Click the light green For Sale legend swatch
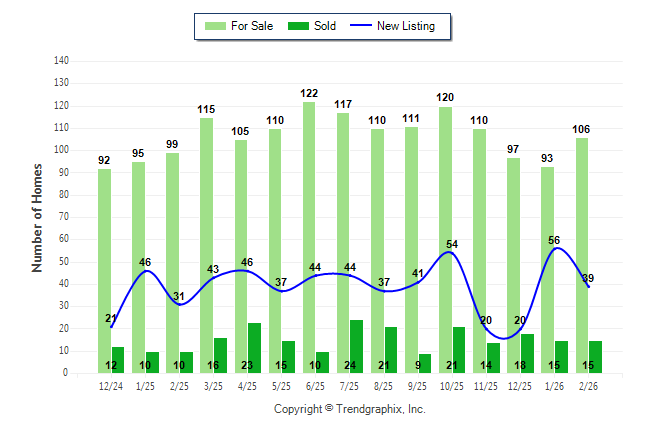 pyautogui.click(x=213, y=26)
